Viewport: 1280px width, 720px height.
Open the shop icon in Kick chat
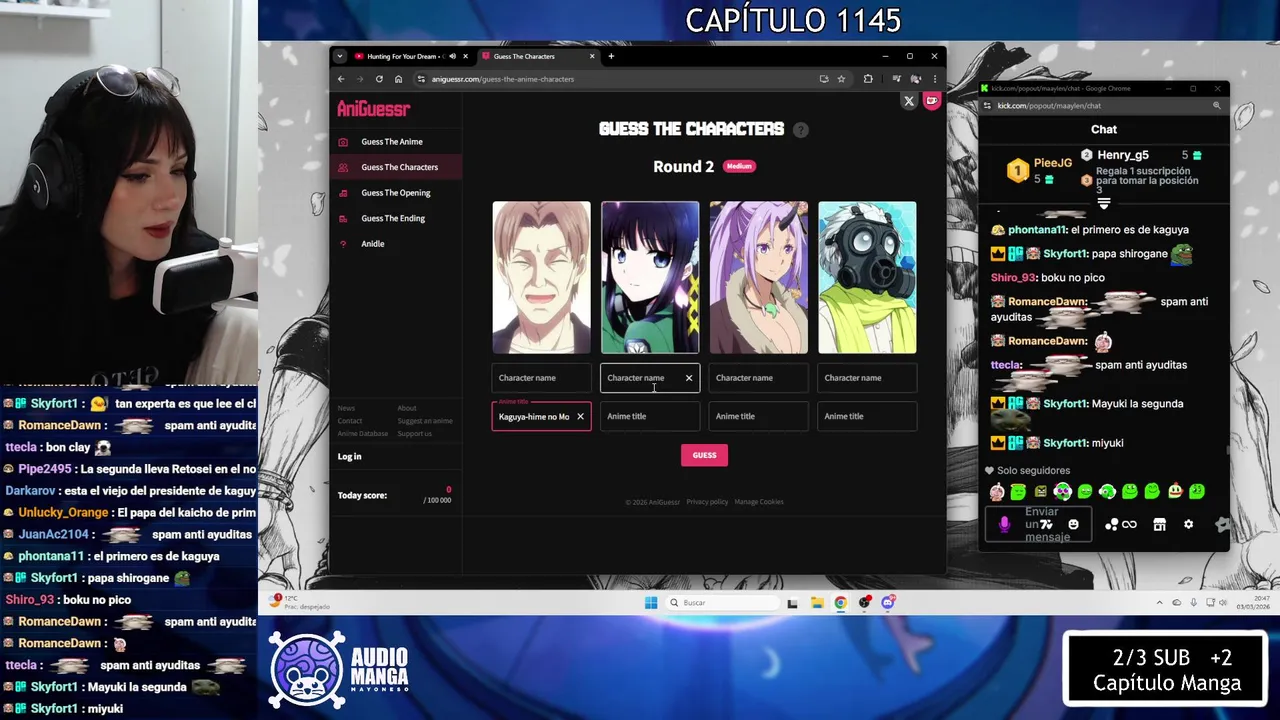(1159, 524)
